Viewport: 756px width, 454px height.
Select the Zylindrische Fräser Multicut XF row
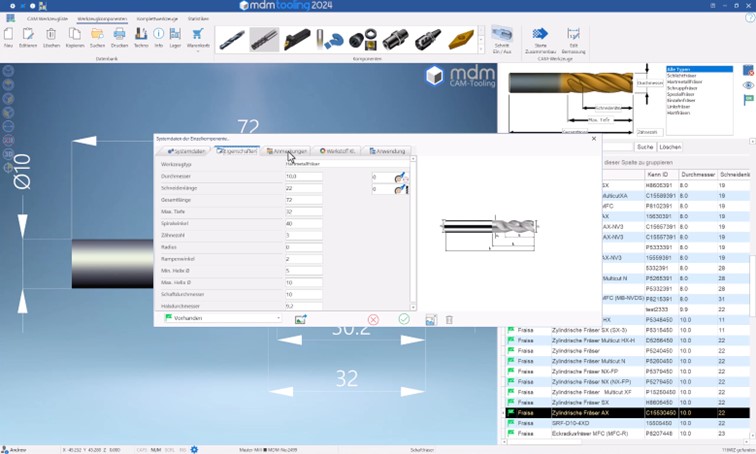(x=628, y=392)
